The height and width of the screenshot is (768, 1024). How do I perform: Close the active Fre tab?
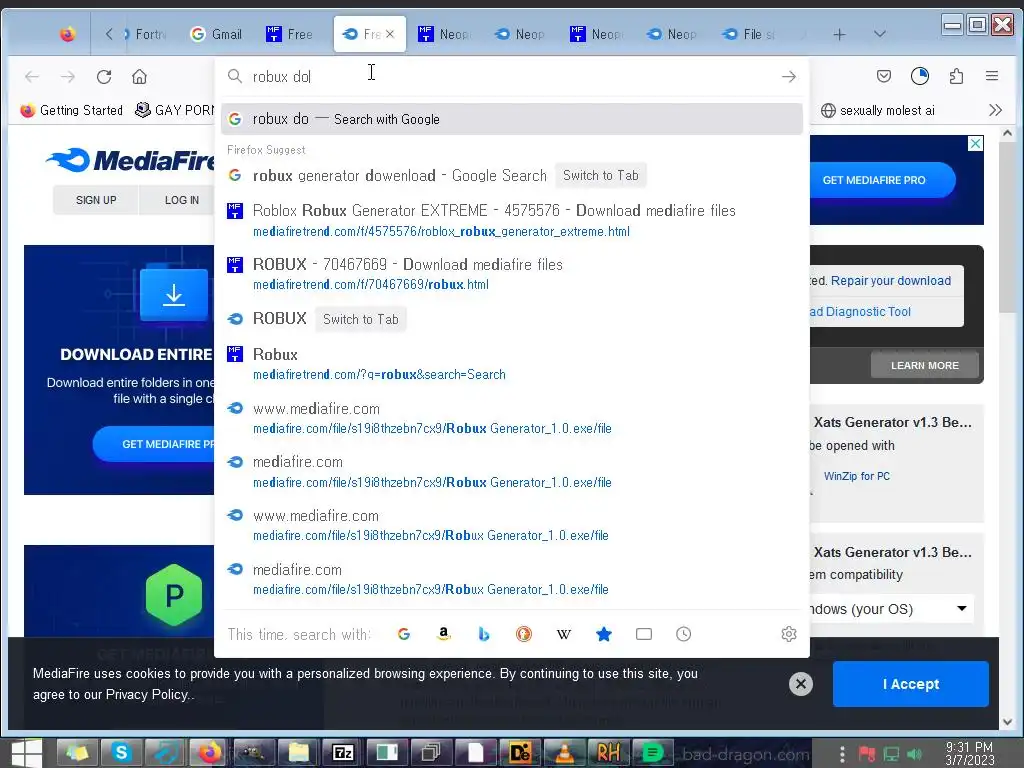click(390, 34)
